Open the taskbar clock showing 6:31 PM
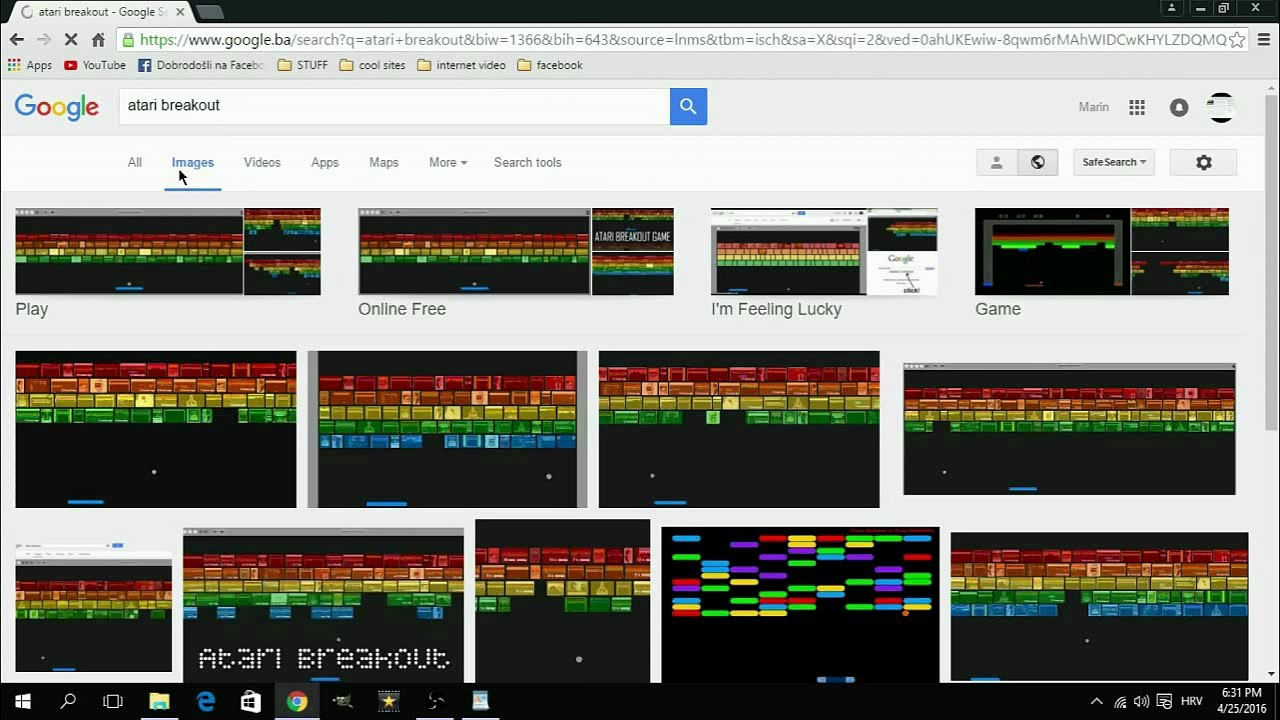The height and width of the screenshot is (720, 1280). (x=1241, y=701)
